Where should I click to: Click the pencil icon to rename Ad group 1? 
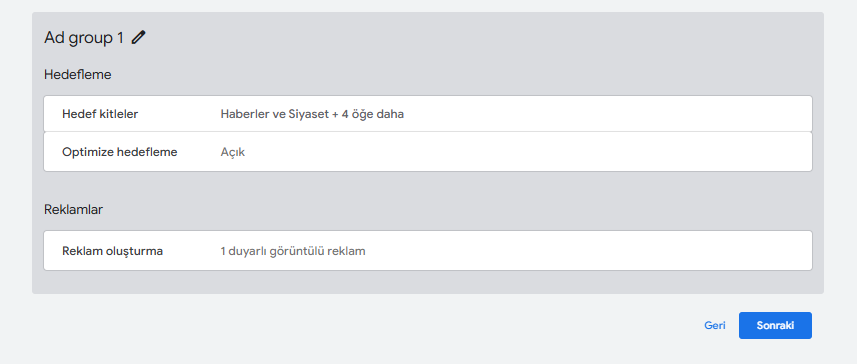139,38
